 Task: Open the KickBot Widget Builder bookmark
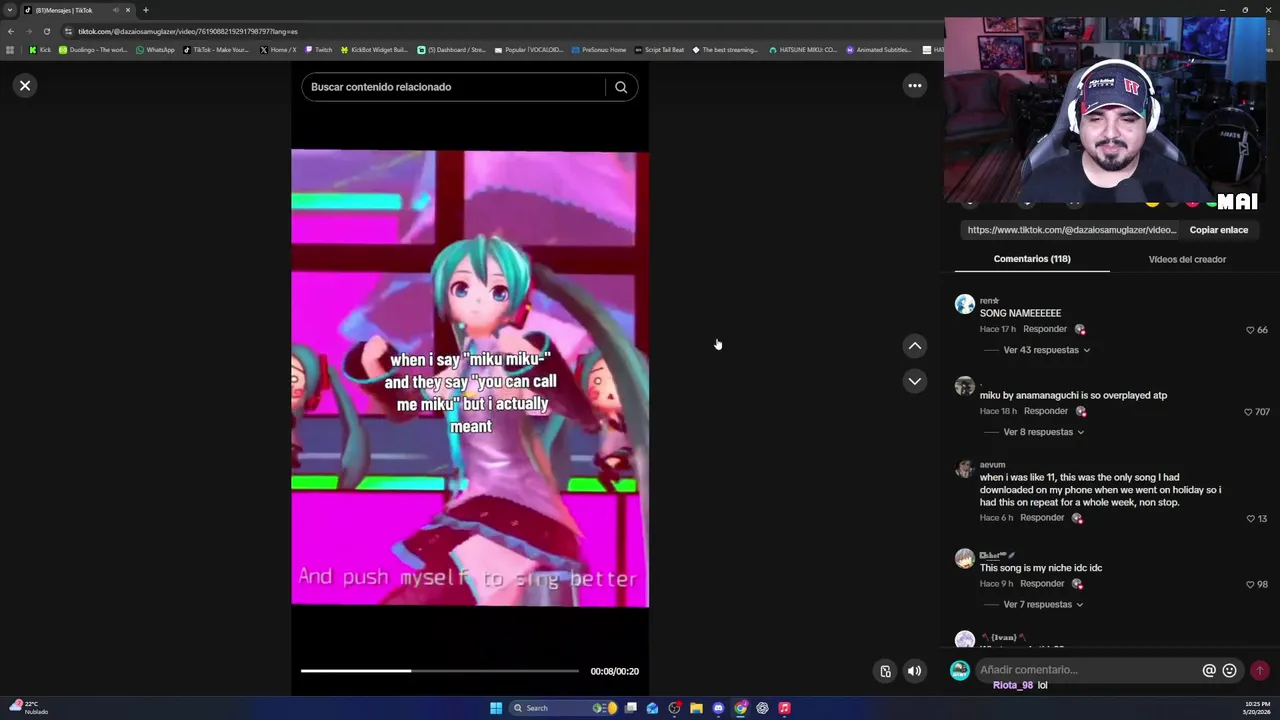point(375,50)
